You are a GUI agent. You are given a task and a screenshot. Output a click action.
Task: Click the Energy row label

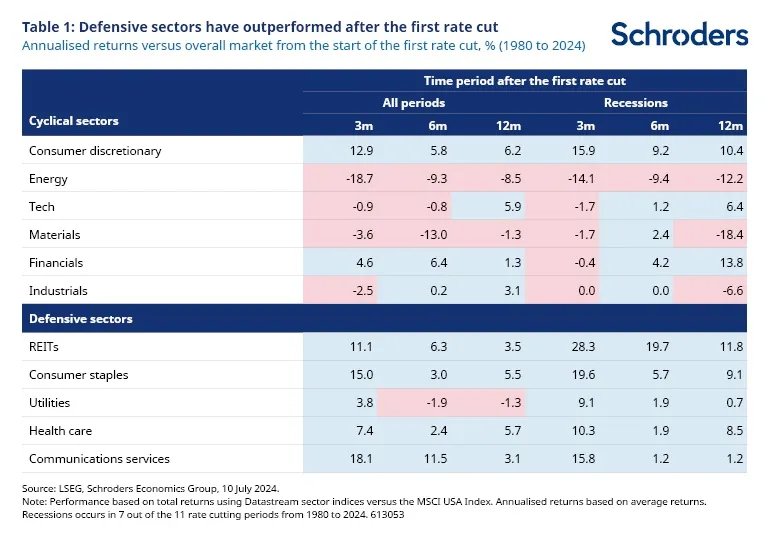tap(49, 178)
